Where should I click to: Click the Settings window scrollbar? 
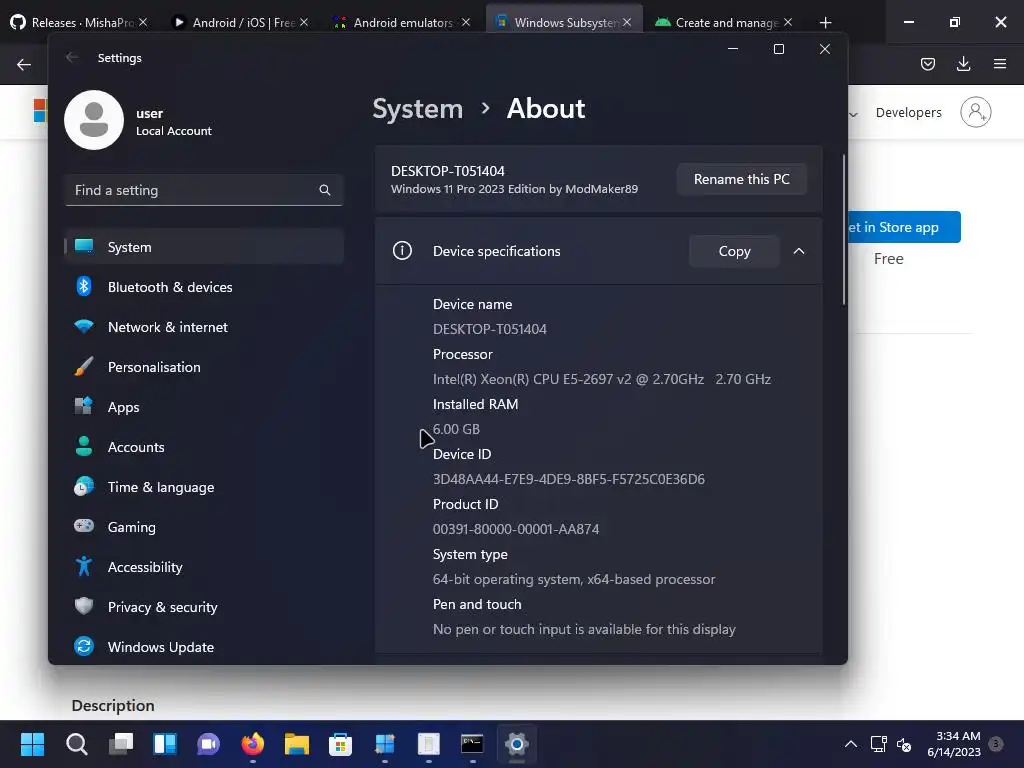coord(844,230)
